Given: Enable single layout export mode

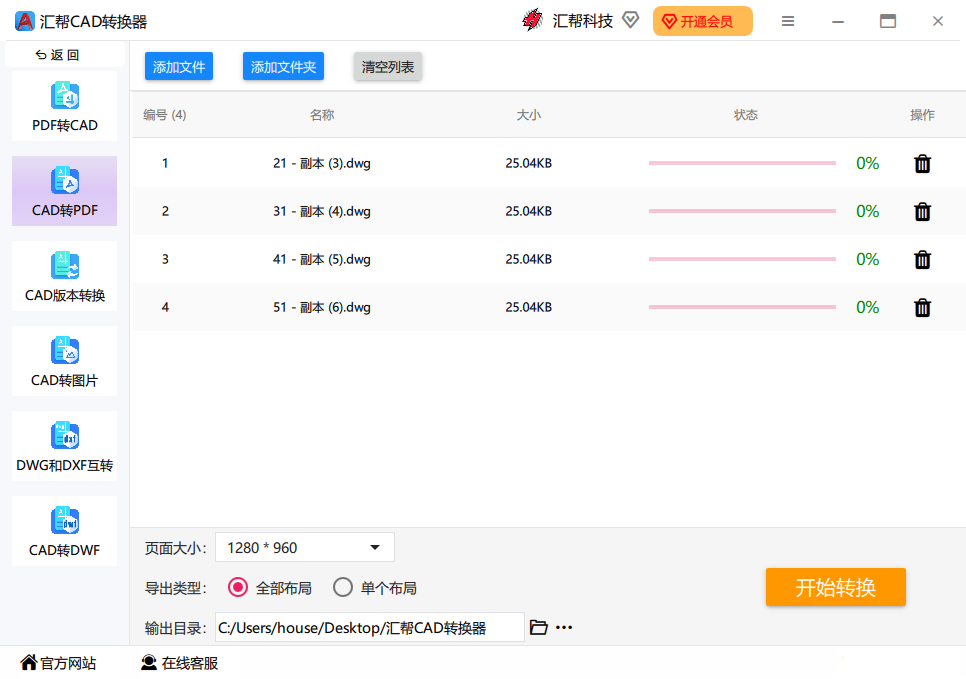Looking at the screenshot, I should coord(343,588).
